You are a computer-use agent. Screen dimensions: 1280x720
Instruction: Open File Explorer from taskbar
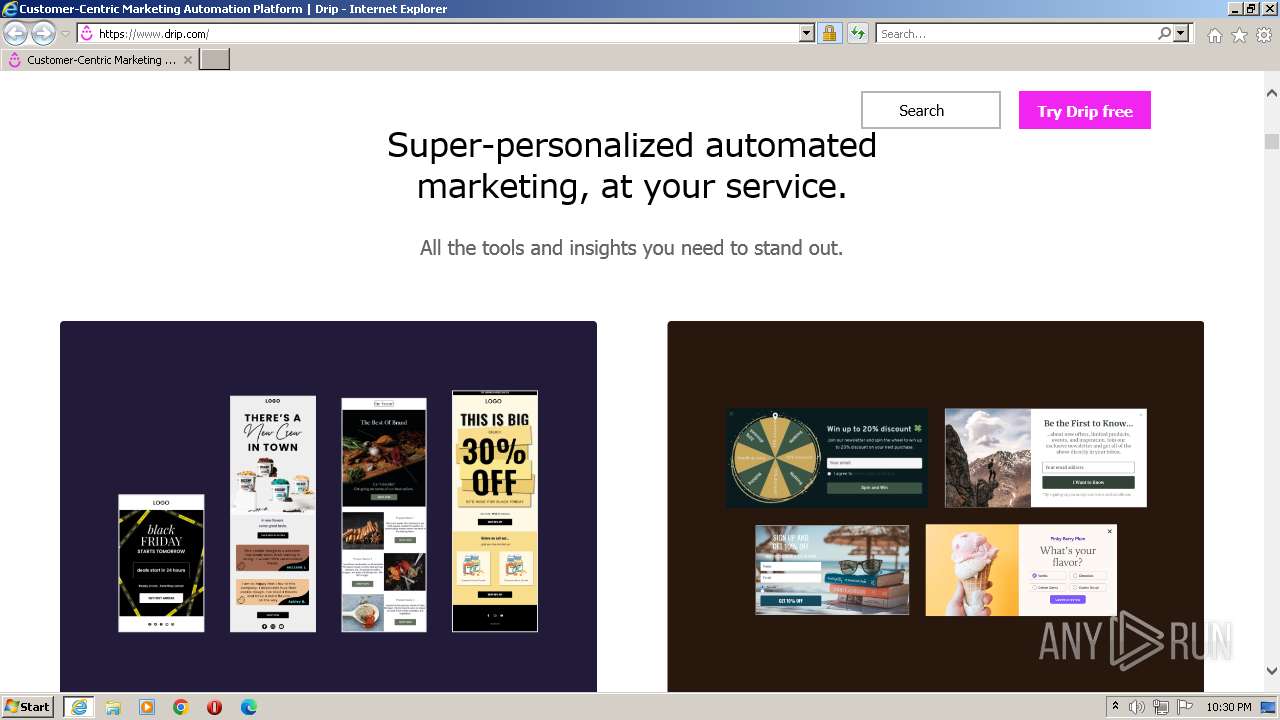pyautogui.click(x=113, y=707)
